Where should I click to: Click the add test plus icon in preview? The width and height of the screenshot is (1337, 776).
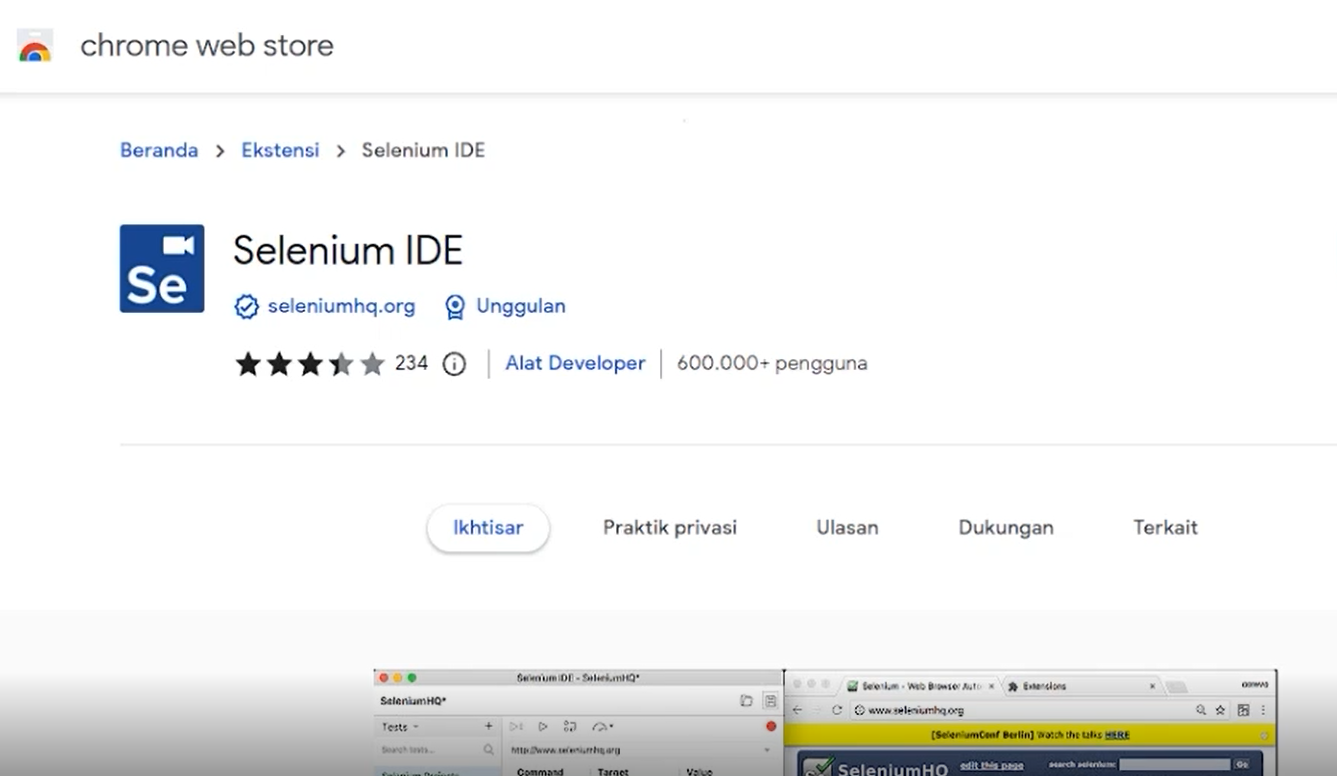pos(489,727)
